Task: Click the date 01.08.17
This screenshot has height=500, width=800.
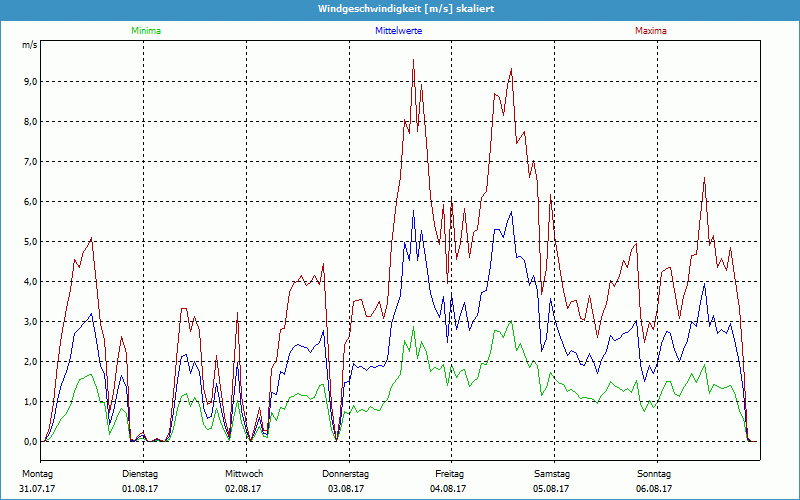Action: pos(140,489)
